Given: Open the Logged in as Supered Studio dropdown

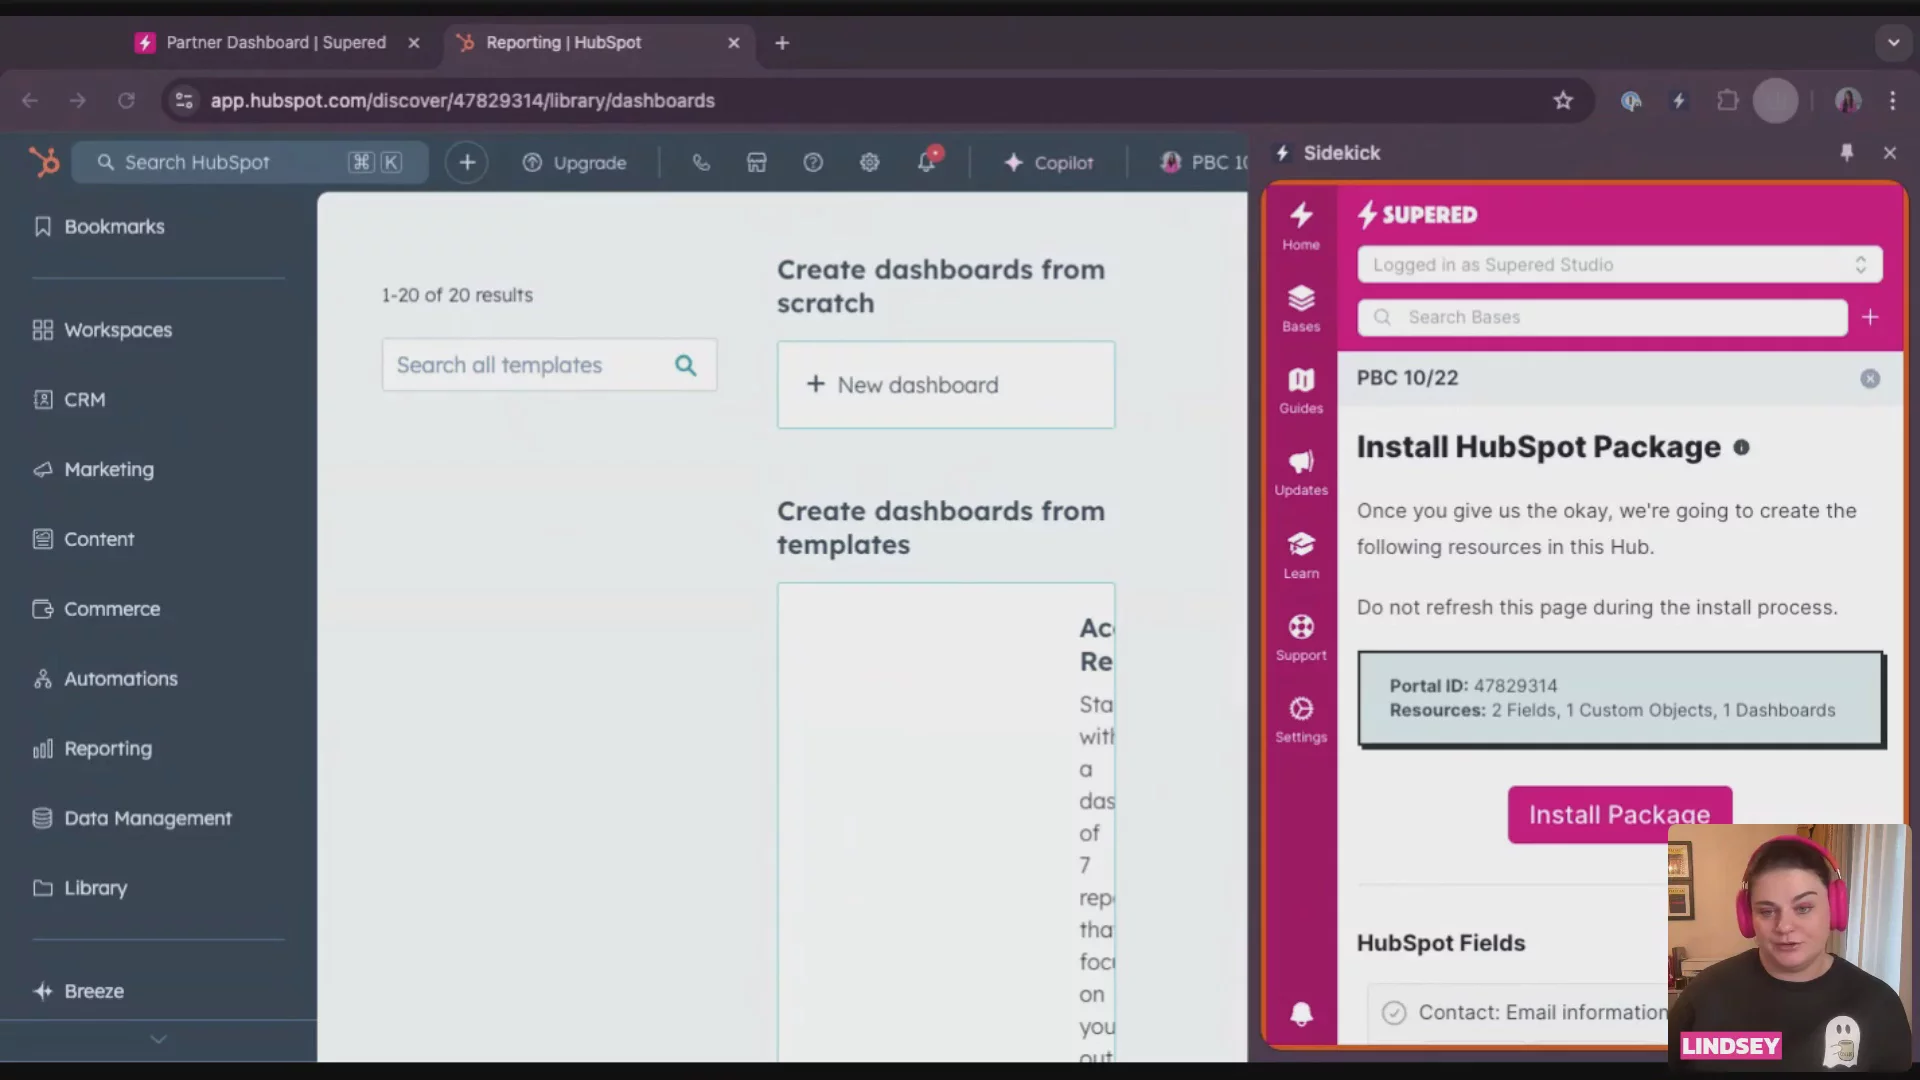Looking at the screenshot, I should coord(1620,265).
